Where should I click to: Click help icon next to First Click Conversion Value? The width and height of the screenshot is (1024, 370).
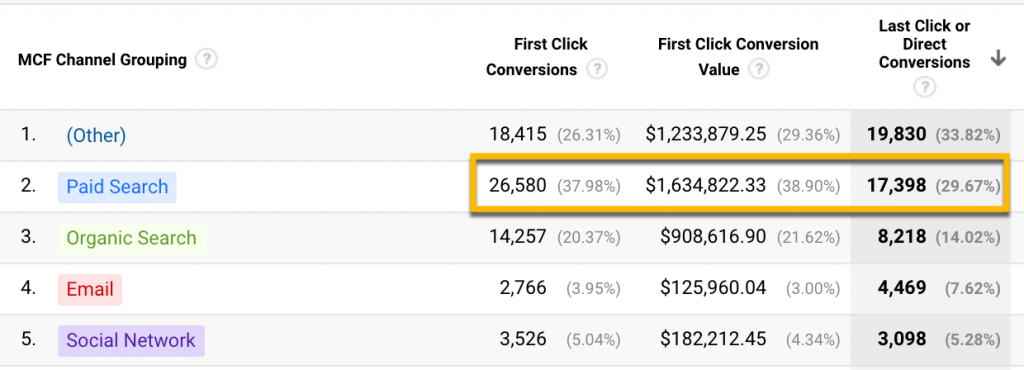pos(758,69)
